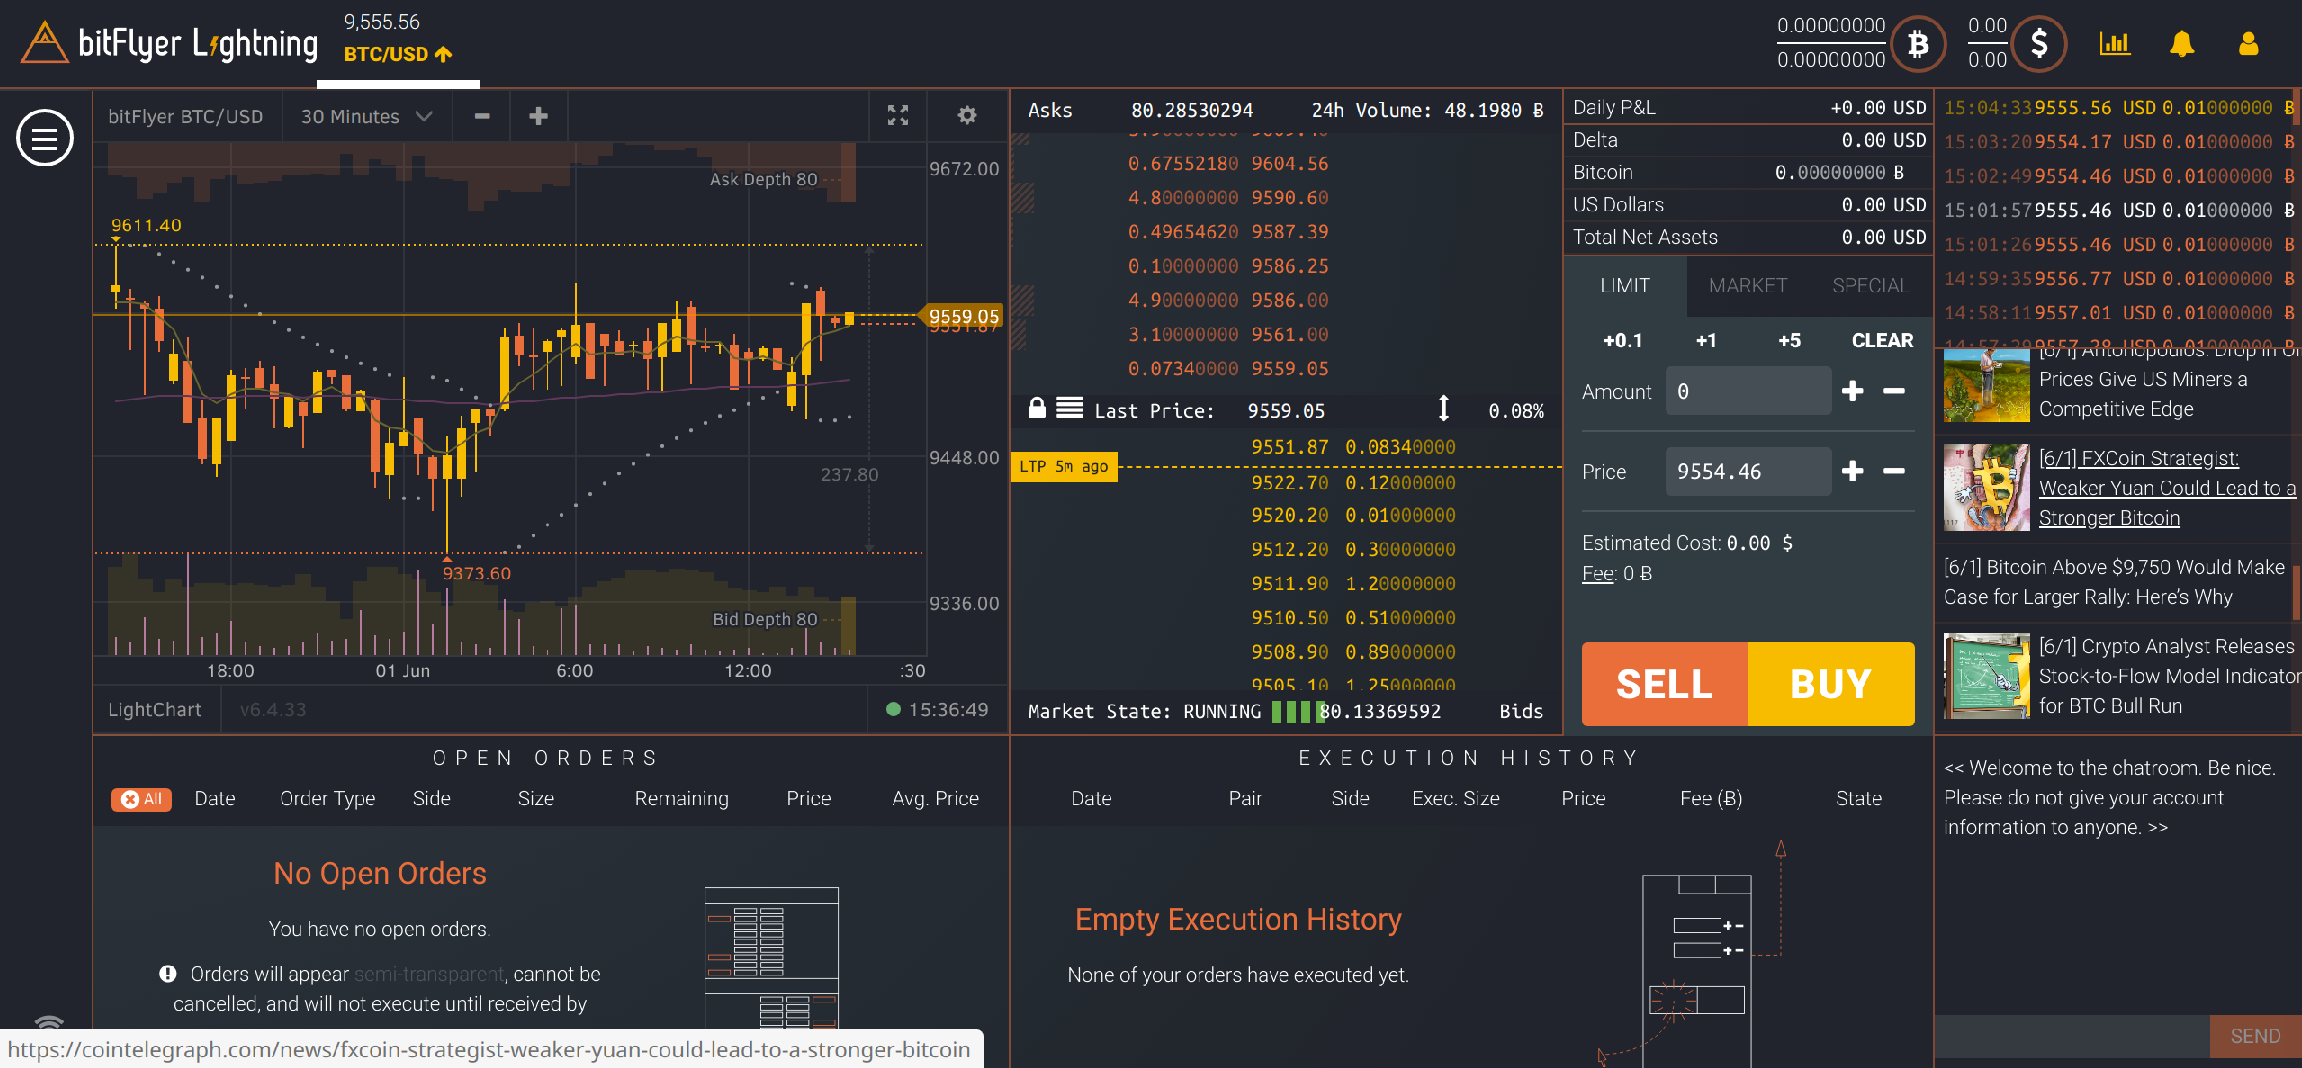The width and height of the screenshot is (2302, 1068).
Task: Focus the Price input field
Action: pos(1748,471)
